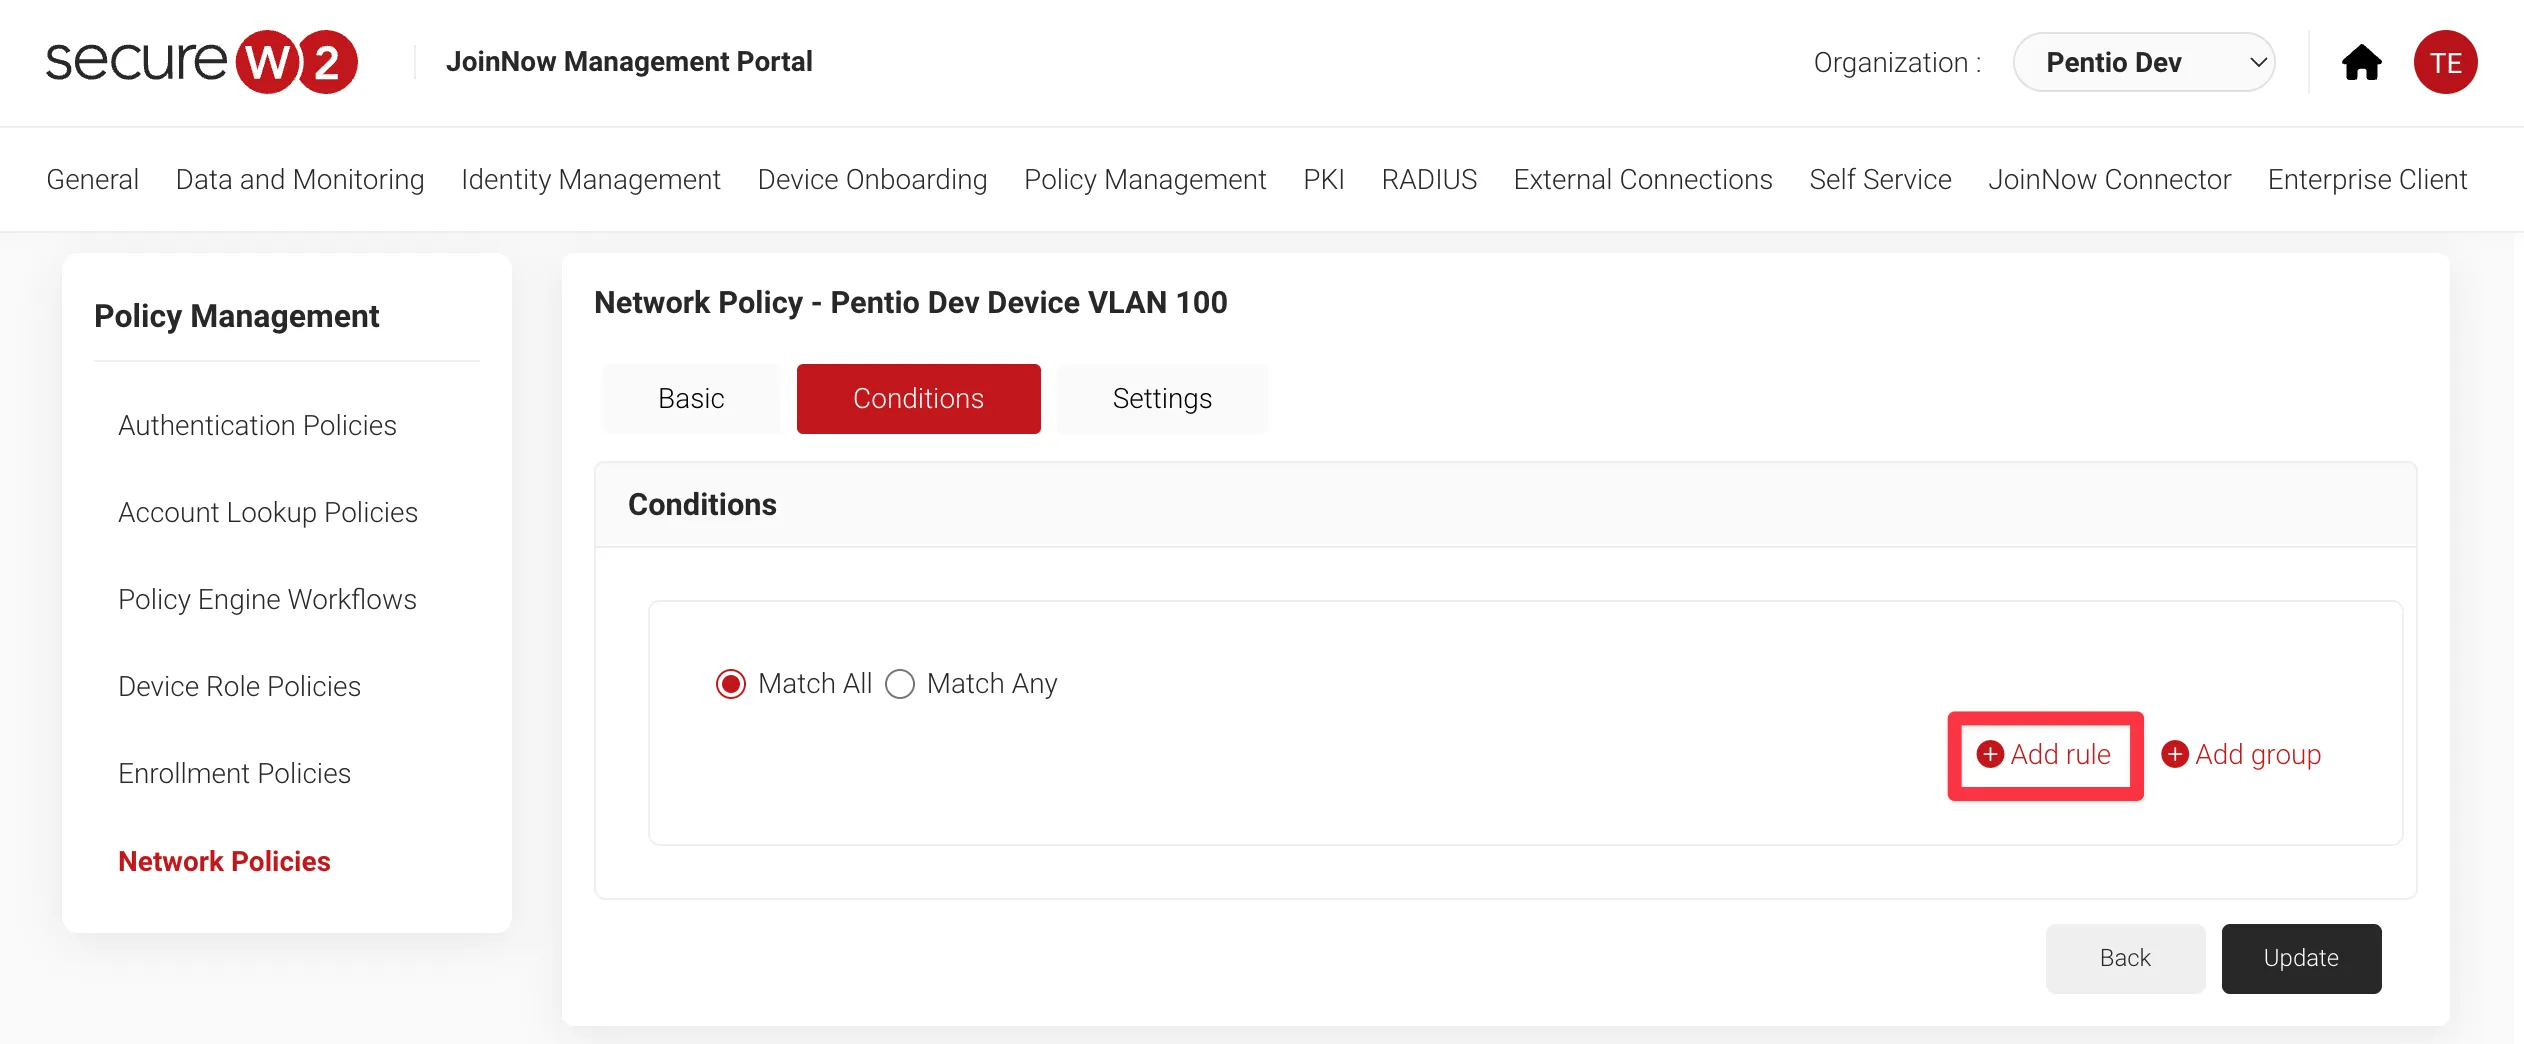Open the Device Onboarding menu
This screenshot has width=2524, height=1044.
click(x=872, y=179)
